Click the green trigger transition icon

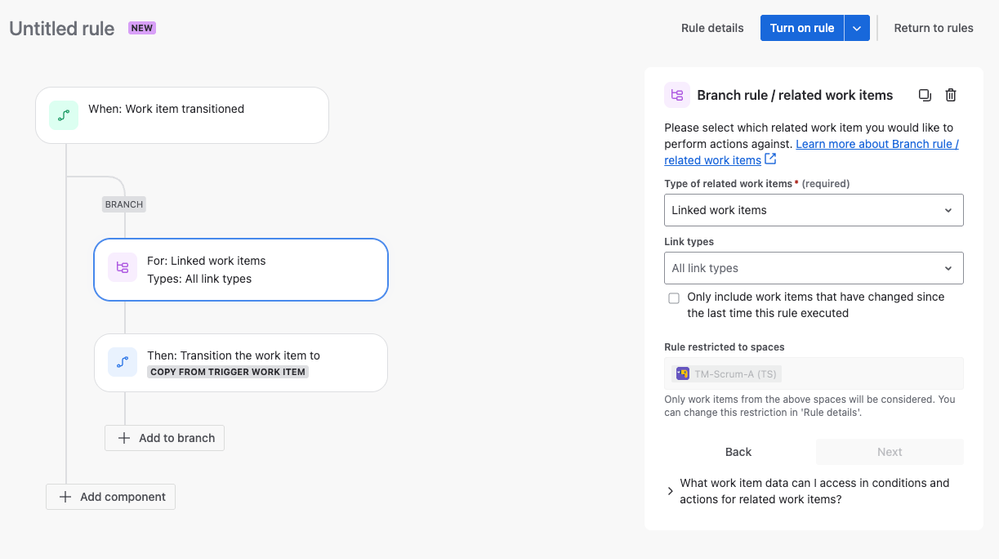point(64,115)
